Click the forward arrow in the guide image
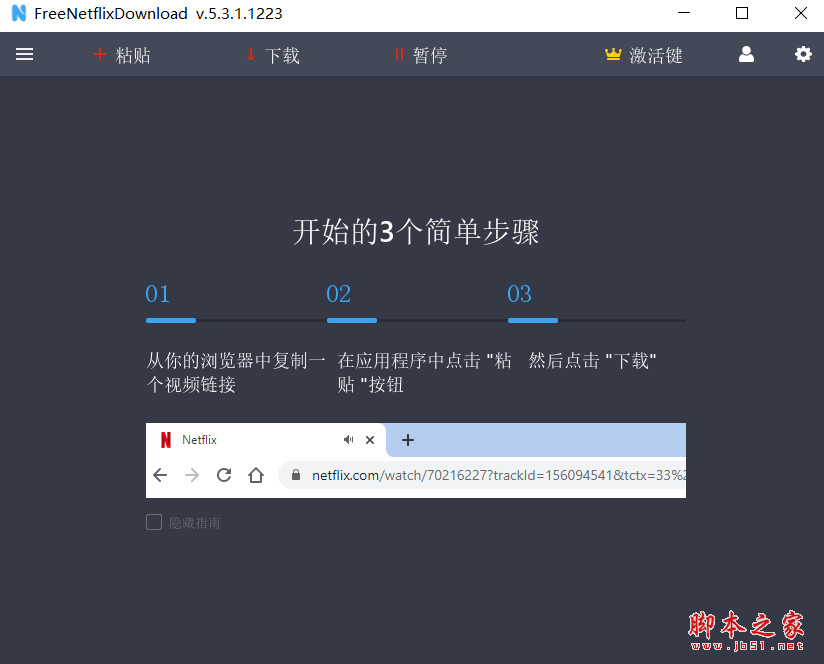The image size is (824, 664). point(192,475)
